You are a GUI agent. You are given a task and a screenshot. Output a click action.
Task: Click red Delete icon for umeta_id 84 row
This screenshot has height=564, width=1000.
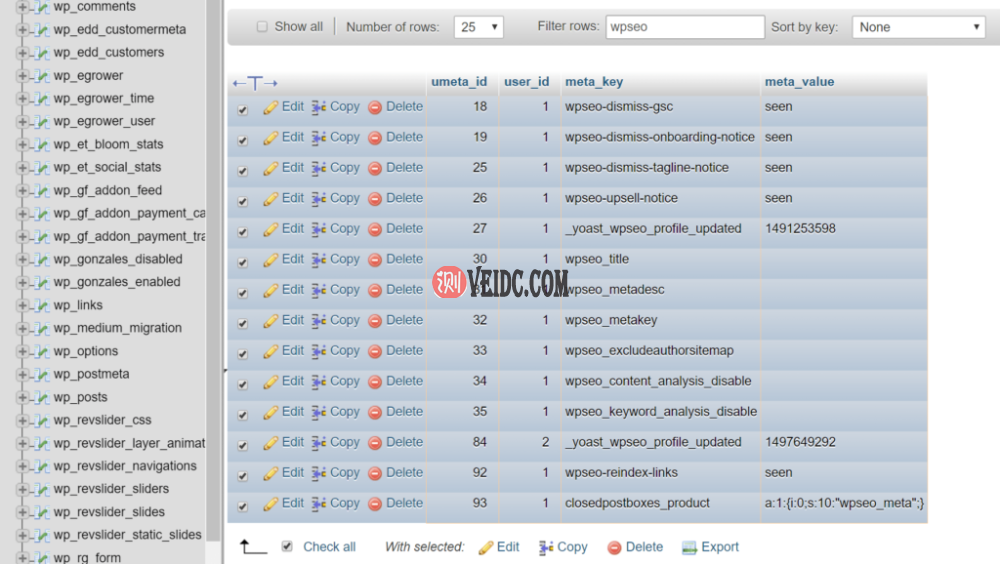click(x=375, y=443)
